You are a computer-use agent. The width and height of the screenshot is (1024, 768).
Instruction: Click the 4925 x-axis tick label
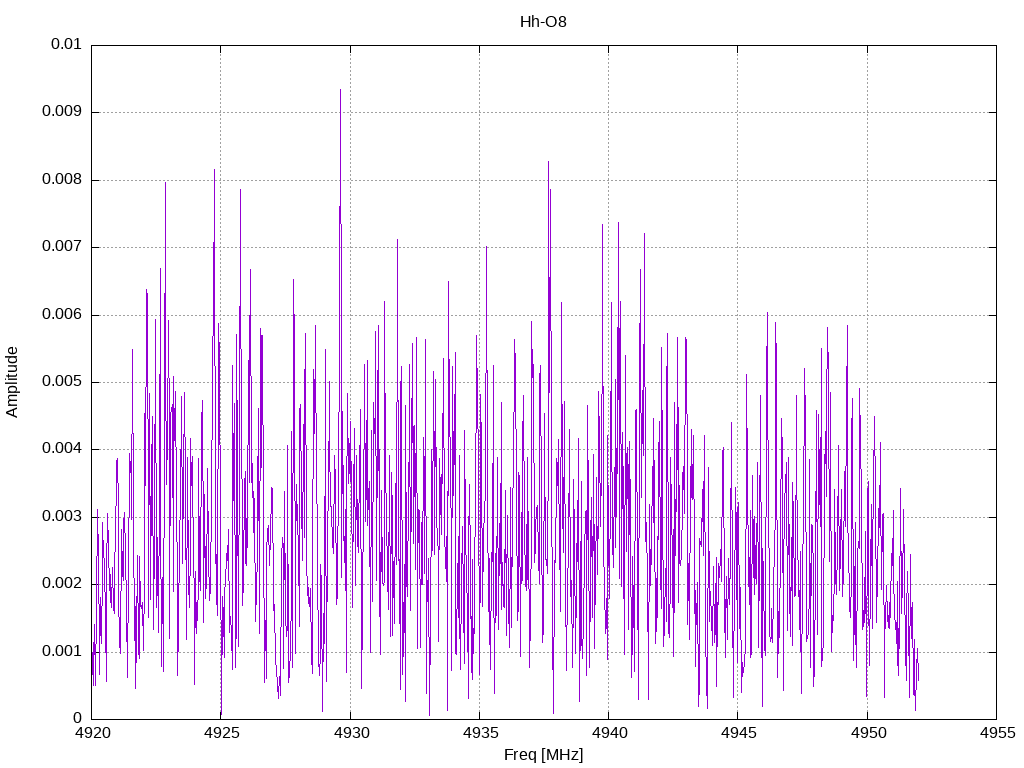[221, 733]
